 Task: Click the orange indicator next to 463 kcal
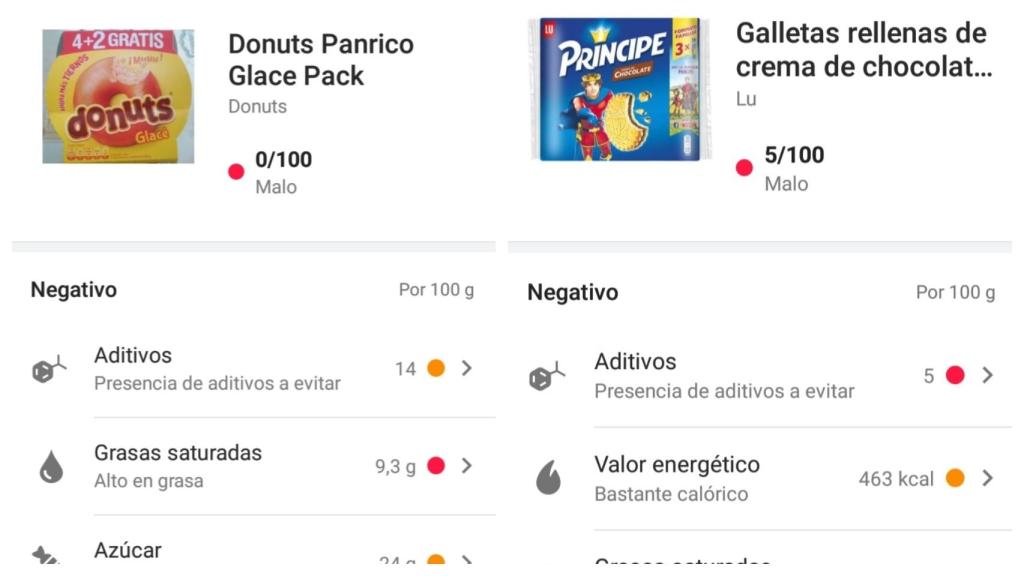click(955, 478)
